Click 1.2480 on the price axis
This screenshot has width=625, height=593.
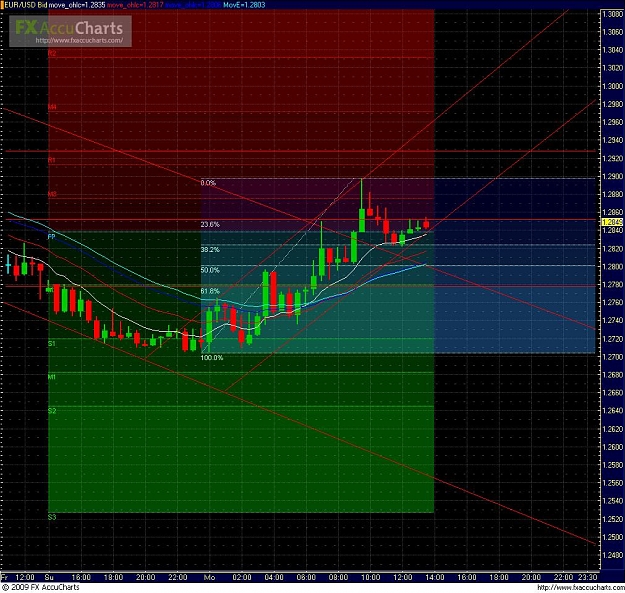[x=612, y=555]
